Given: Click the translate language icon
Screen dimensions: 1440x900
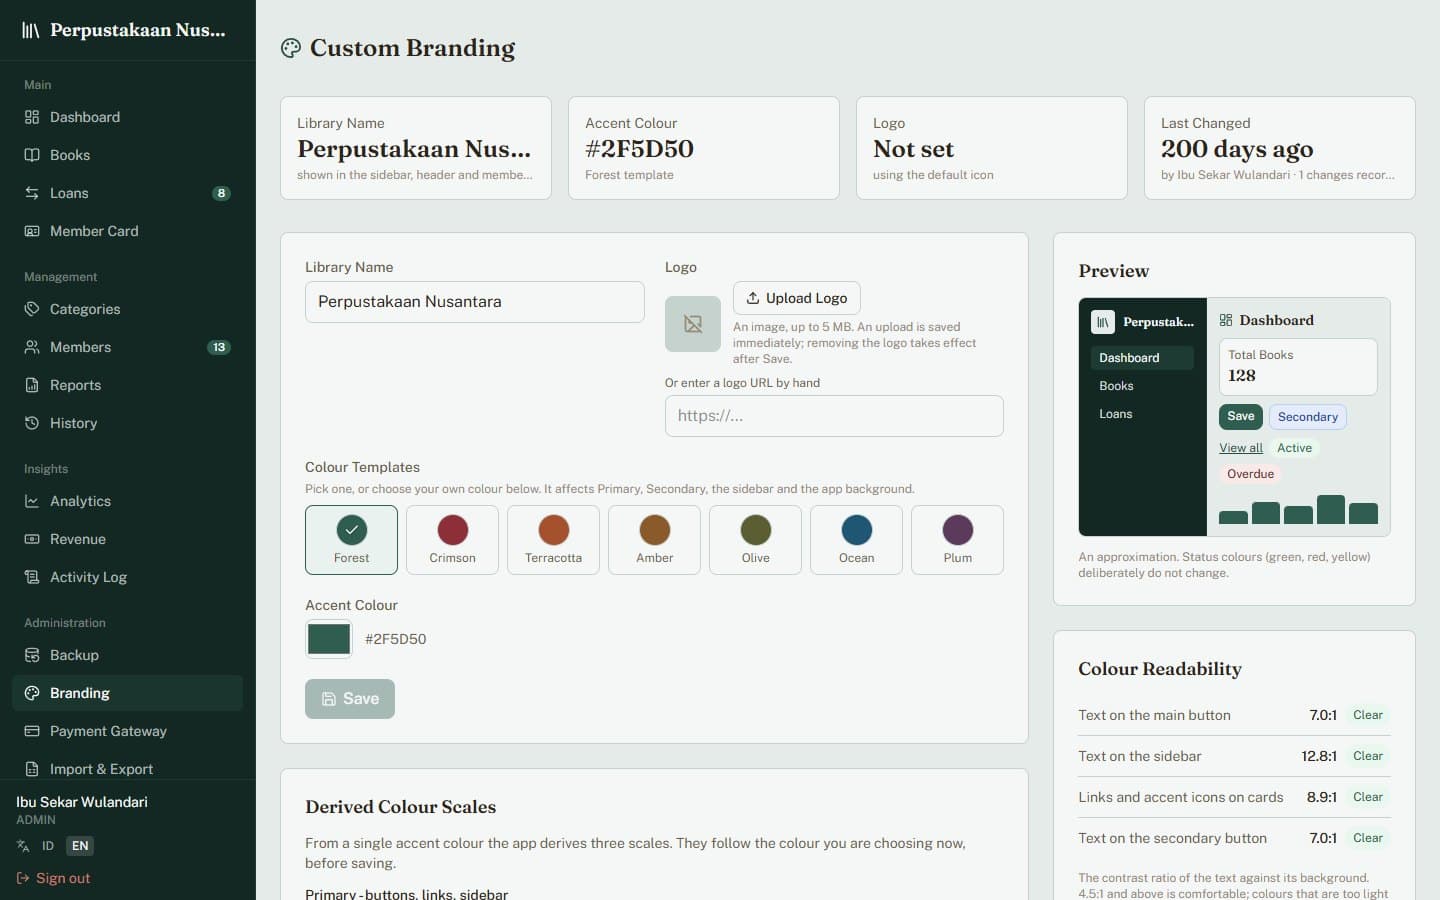Looking at the screenshot, I should coord(23,846).
